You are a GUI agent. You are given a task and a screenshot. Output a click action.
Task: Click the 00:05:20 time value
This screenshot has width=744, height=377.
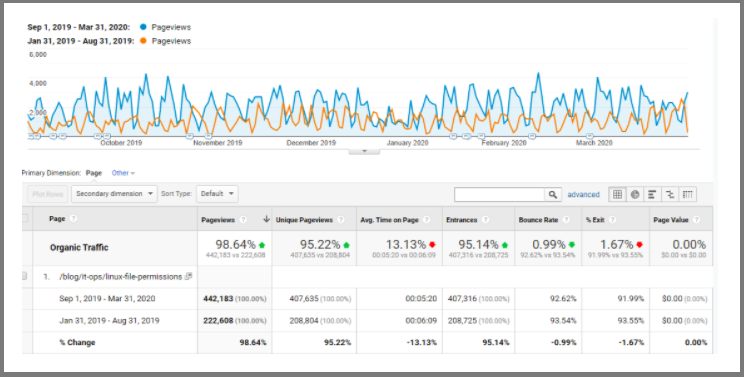point(421,299)
